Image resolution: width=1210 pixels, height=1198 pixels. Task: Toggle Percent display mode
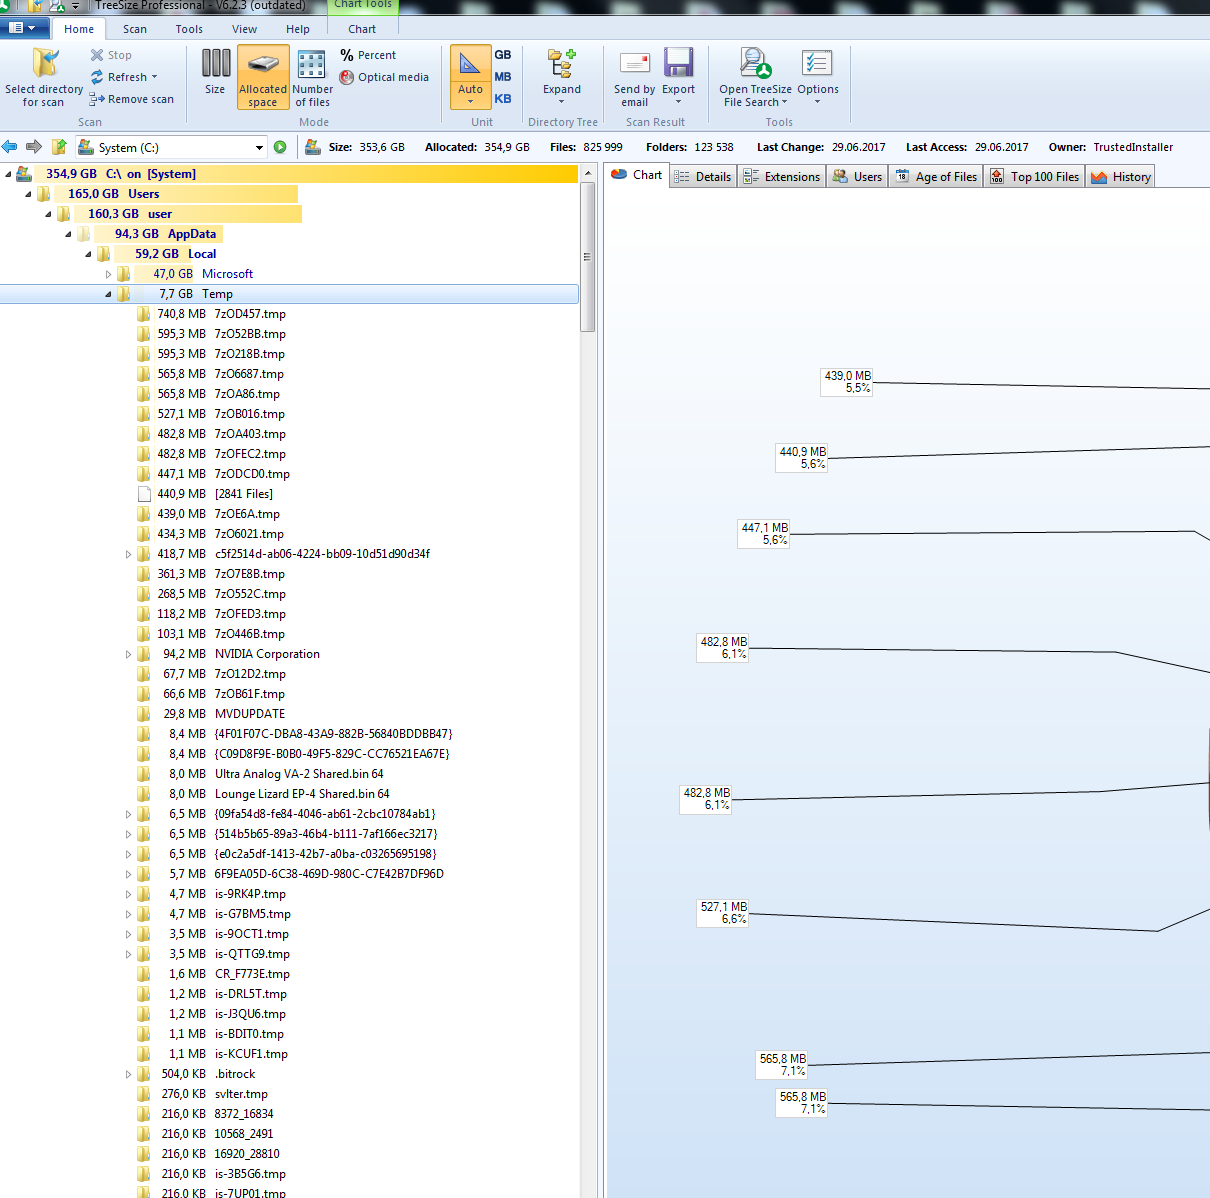coord(368,55)
